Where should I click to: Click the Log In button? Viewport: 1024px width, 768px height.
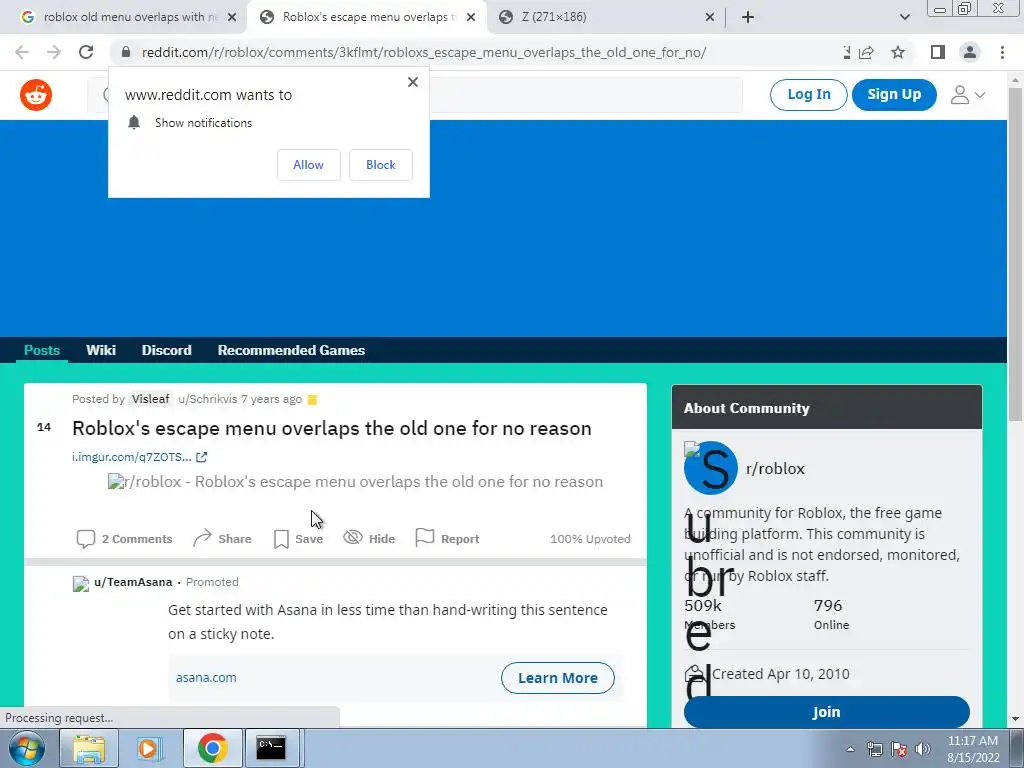coord(808,95)
